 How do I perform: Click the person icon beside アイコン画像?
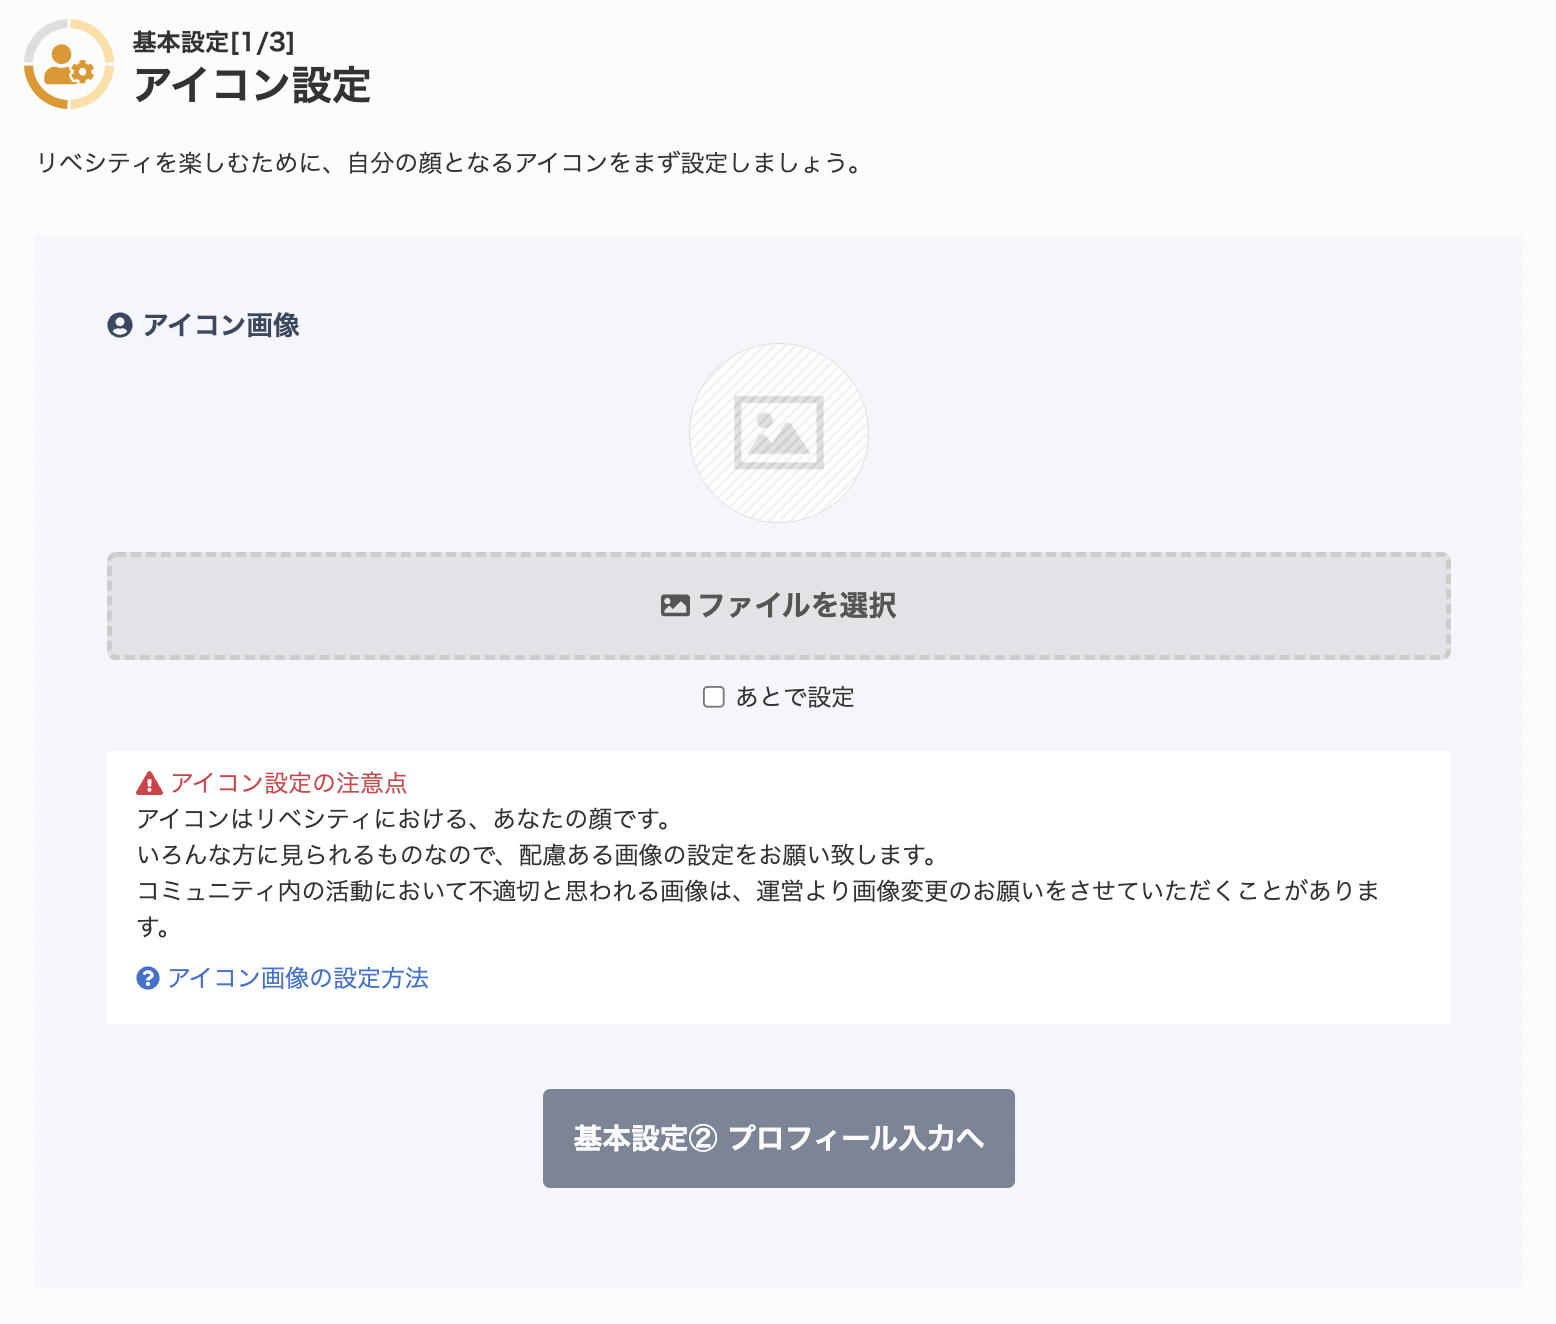[120, 325]
